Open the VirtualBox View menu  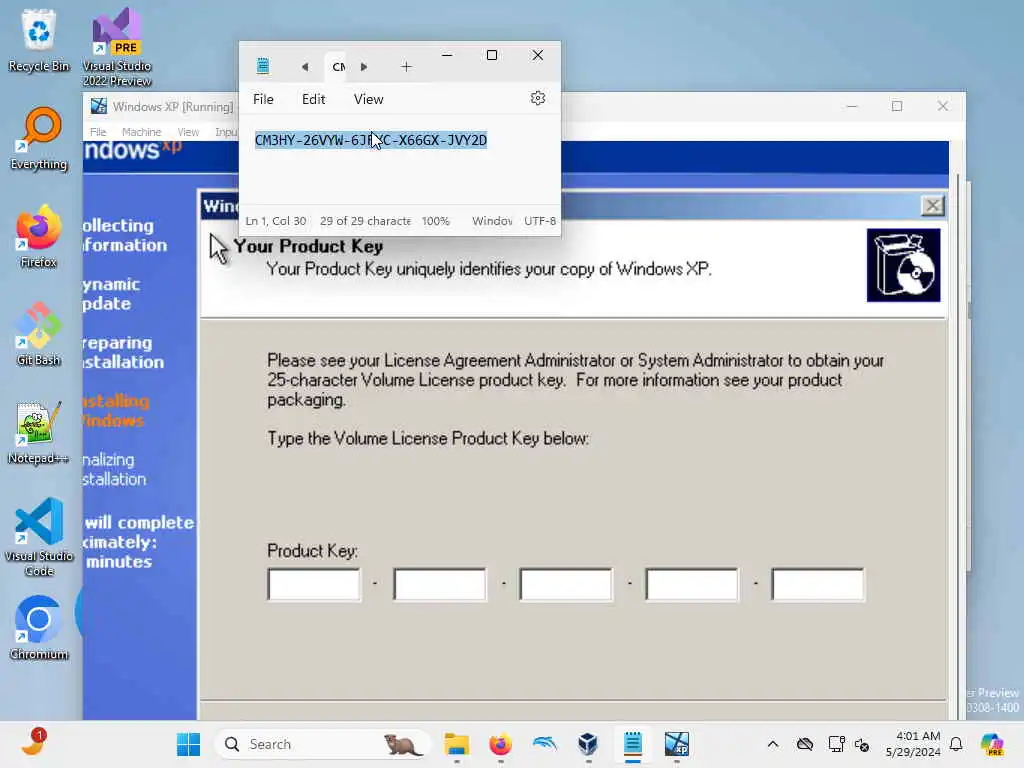[188, 132]
